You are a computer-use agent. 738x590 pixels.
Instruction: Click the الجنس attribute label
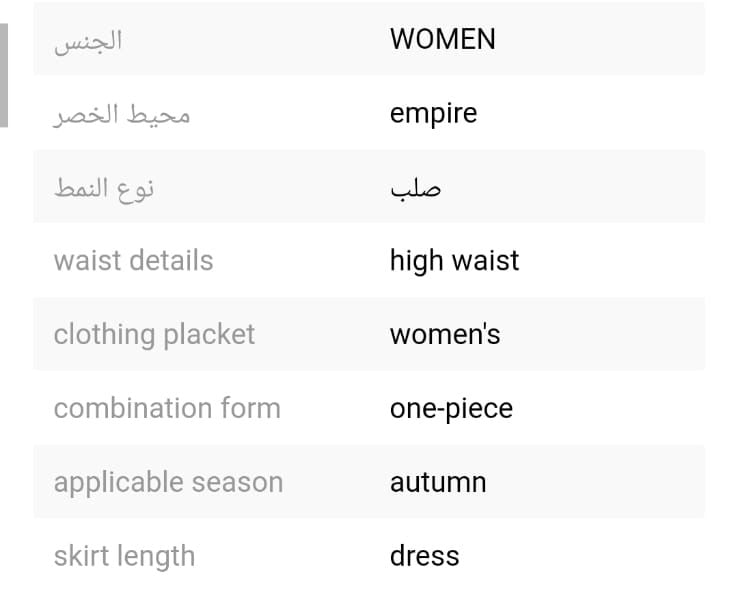[x=88, y=40]
